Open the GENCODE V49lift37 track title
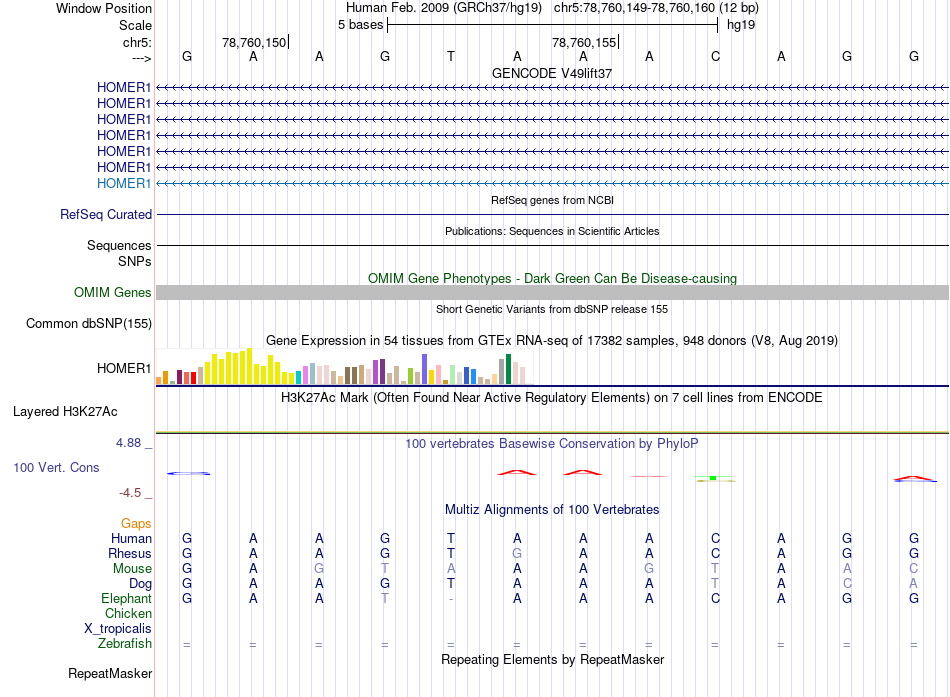Screen dimensions: 950x697 pyautogui.click(x=552, y=73)
